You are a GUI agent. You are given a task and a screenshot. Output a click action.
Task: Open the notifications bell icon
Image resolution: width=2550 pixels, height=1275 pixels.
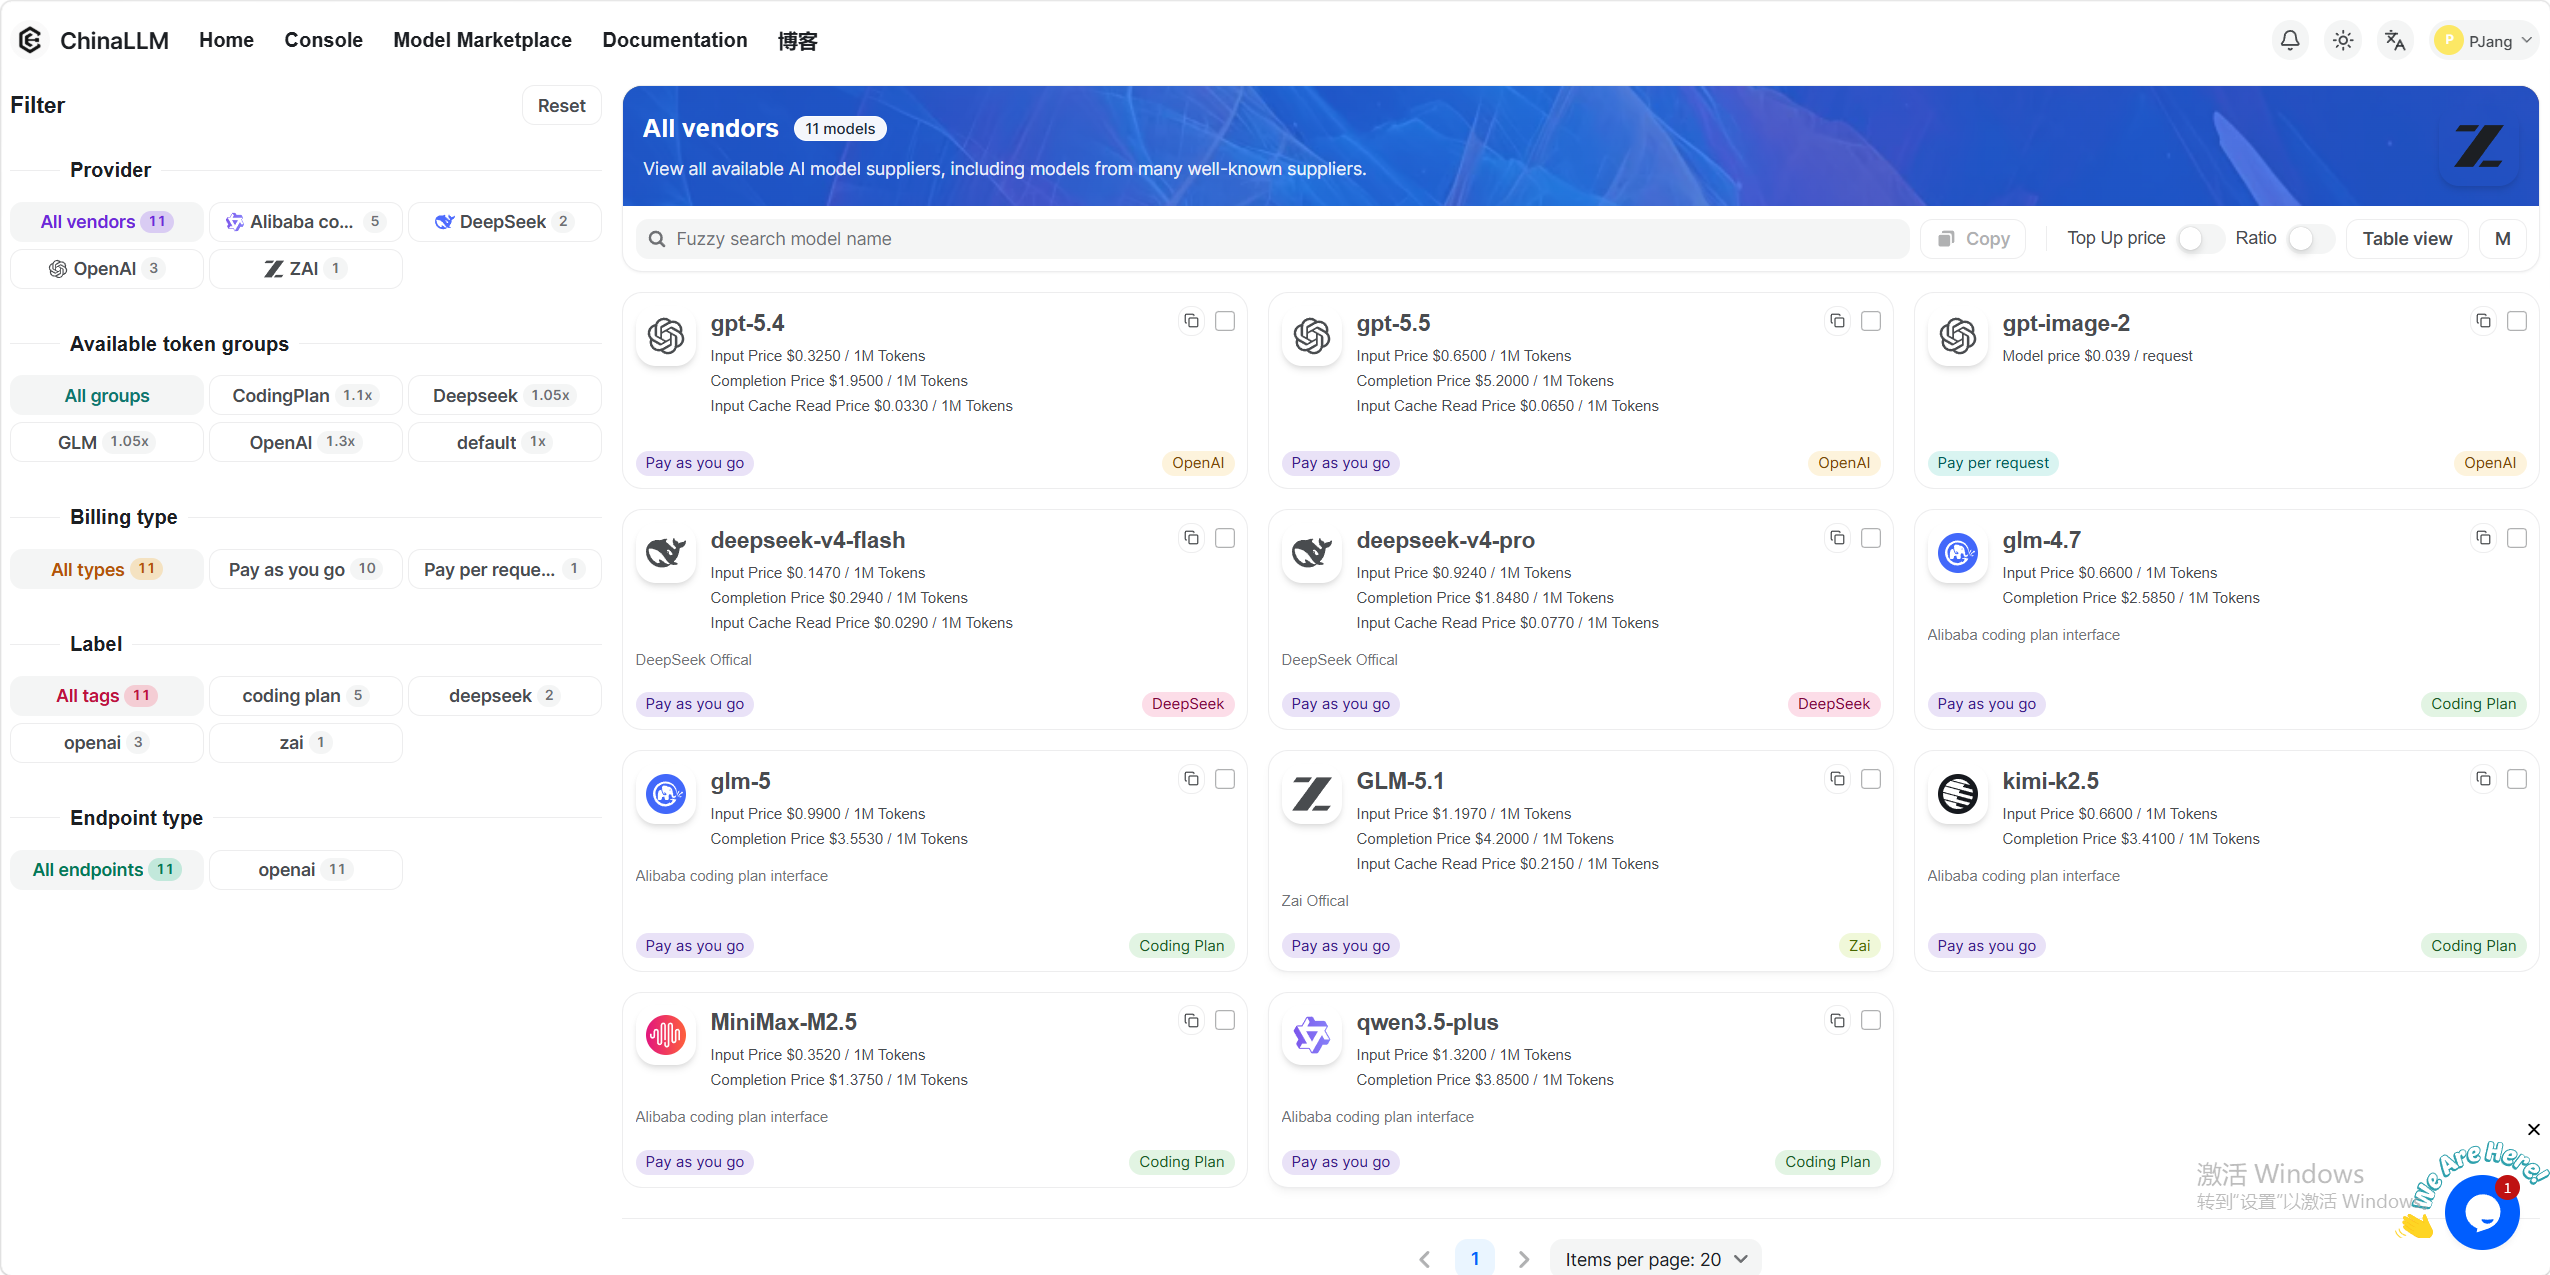tap(2289, 40)
